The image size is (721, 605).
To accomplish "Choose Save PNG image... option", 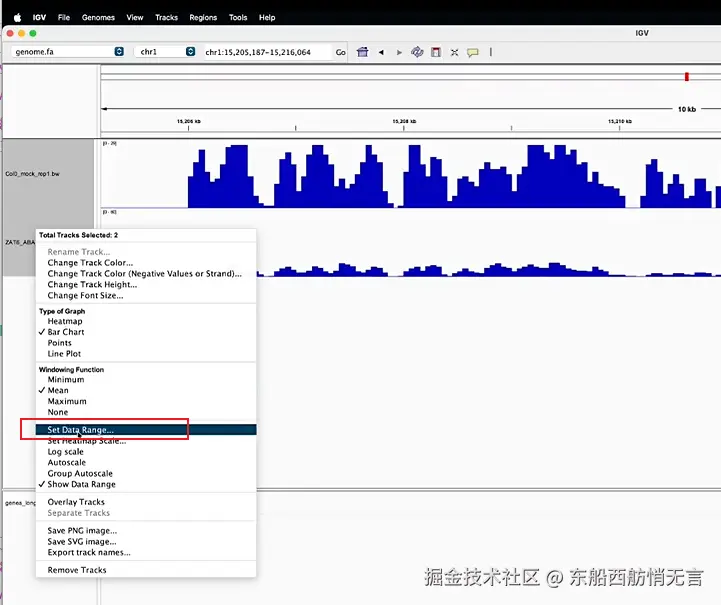I will pyautogui.click(x=146, y=531).
